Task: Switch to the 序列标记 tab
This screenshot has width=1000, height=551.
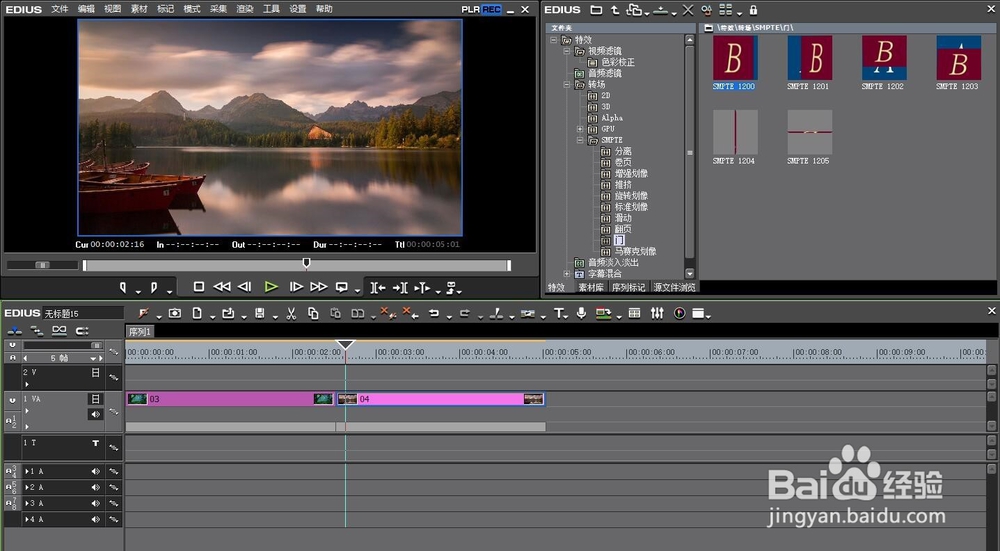Action: 629,288
